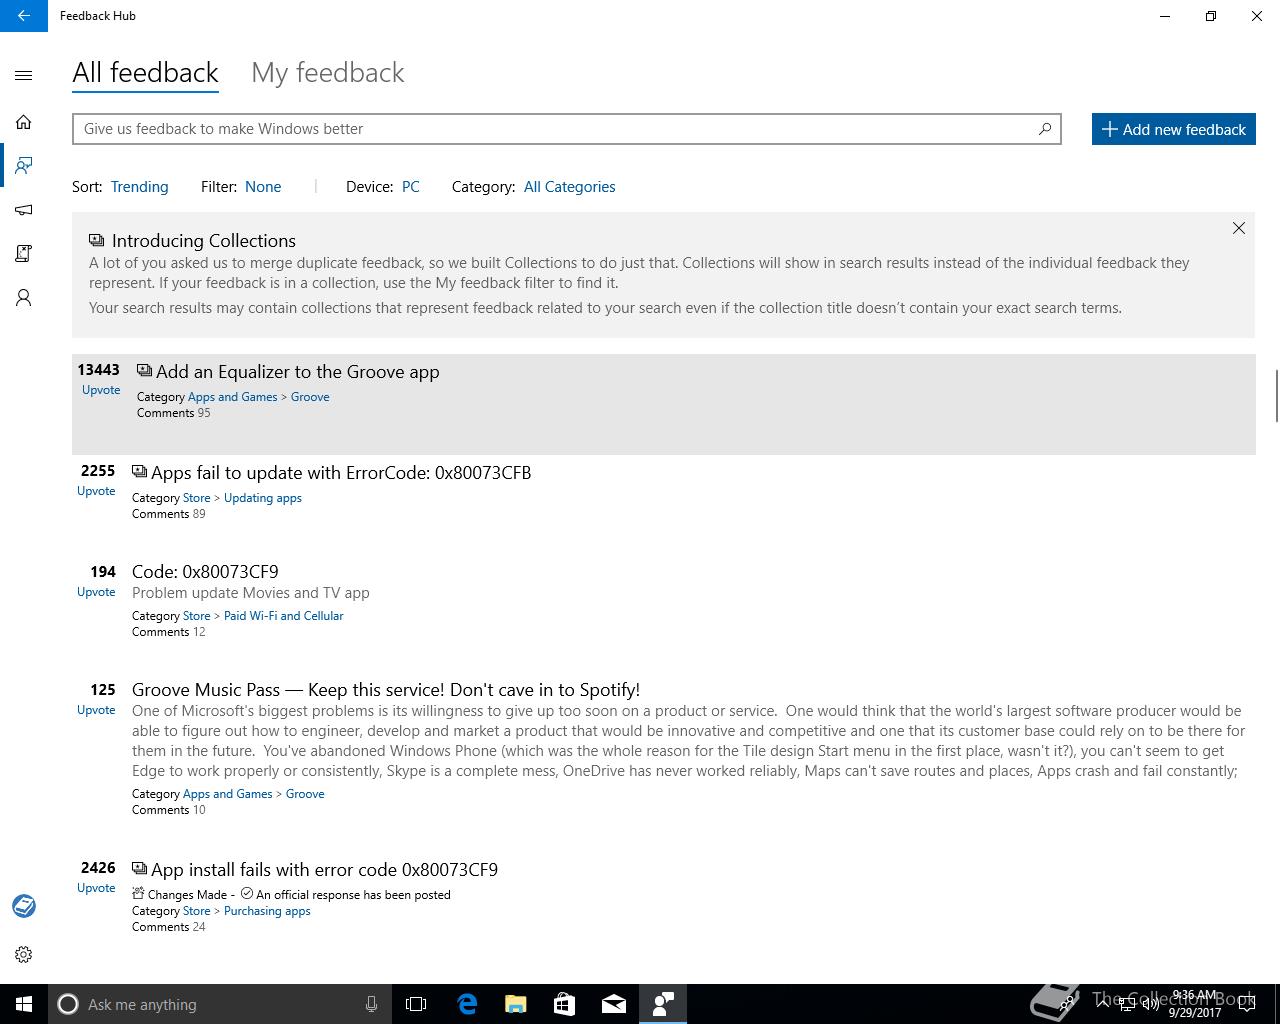
Task: Upvote Groove Music Pass feedback
Action: pos(96,710)
